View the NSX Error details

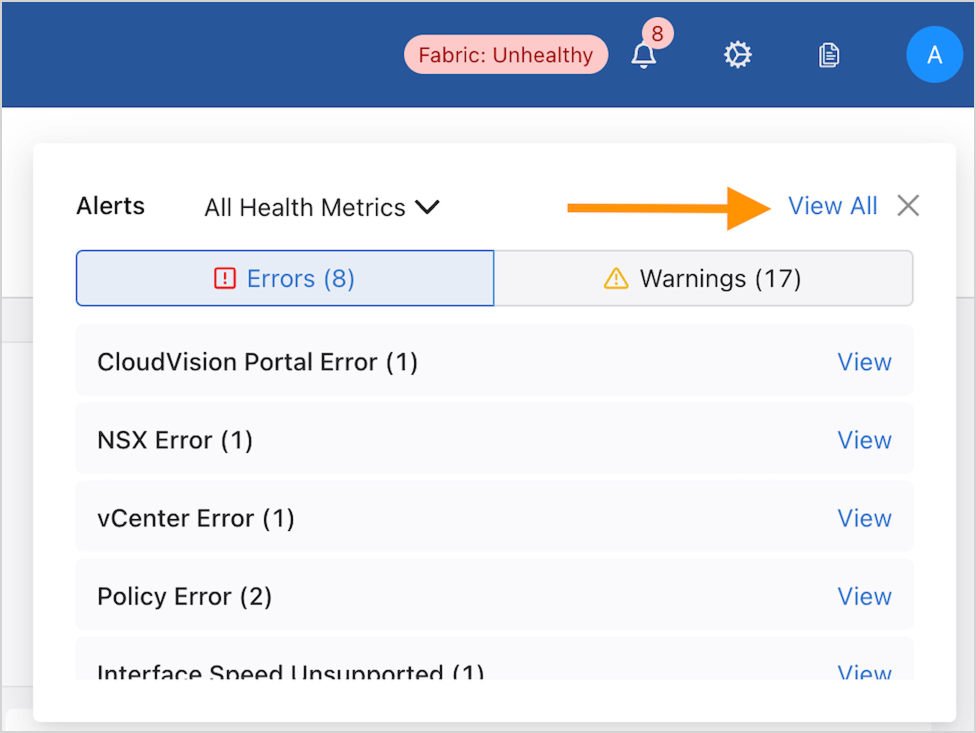[864, 440]
